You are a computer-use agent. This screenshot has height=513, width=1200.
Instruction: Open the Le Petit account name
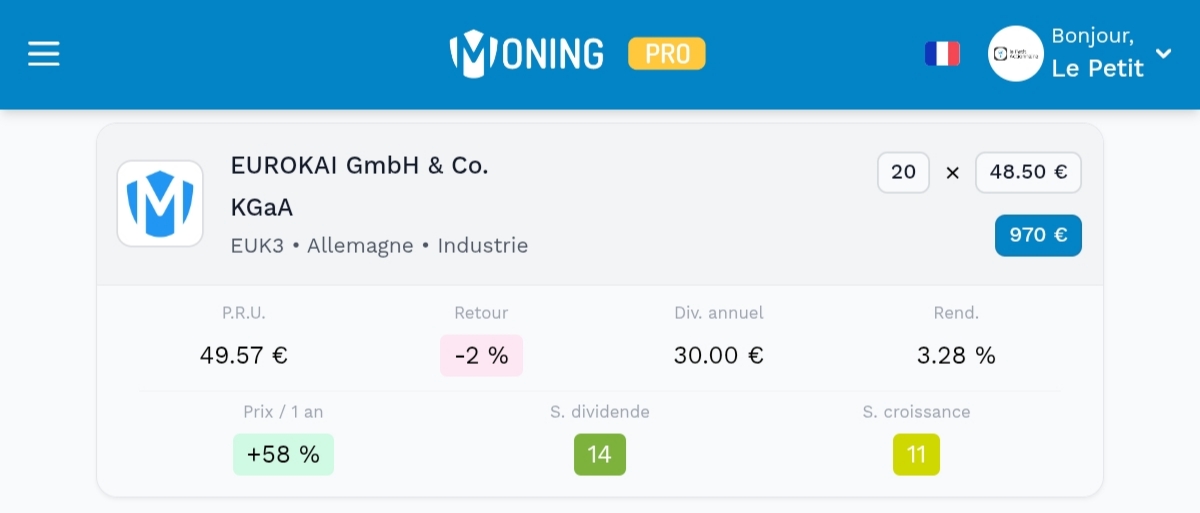(x=1097, y=70)
